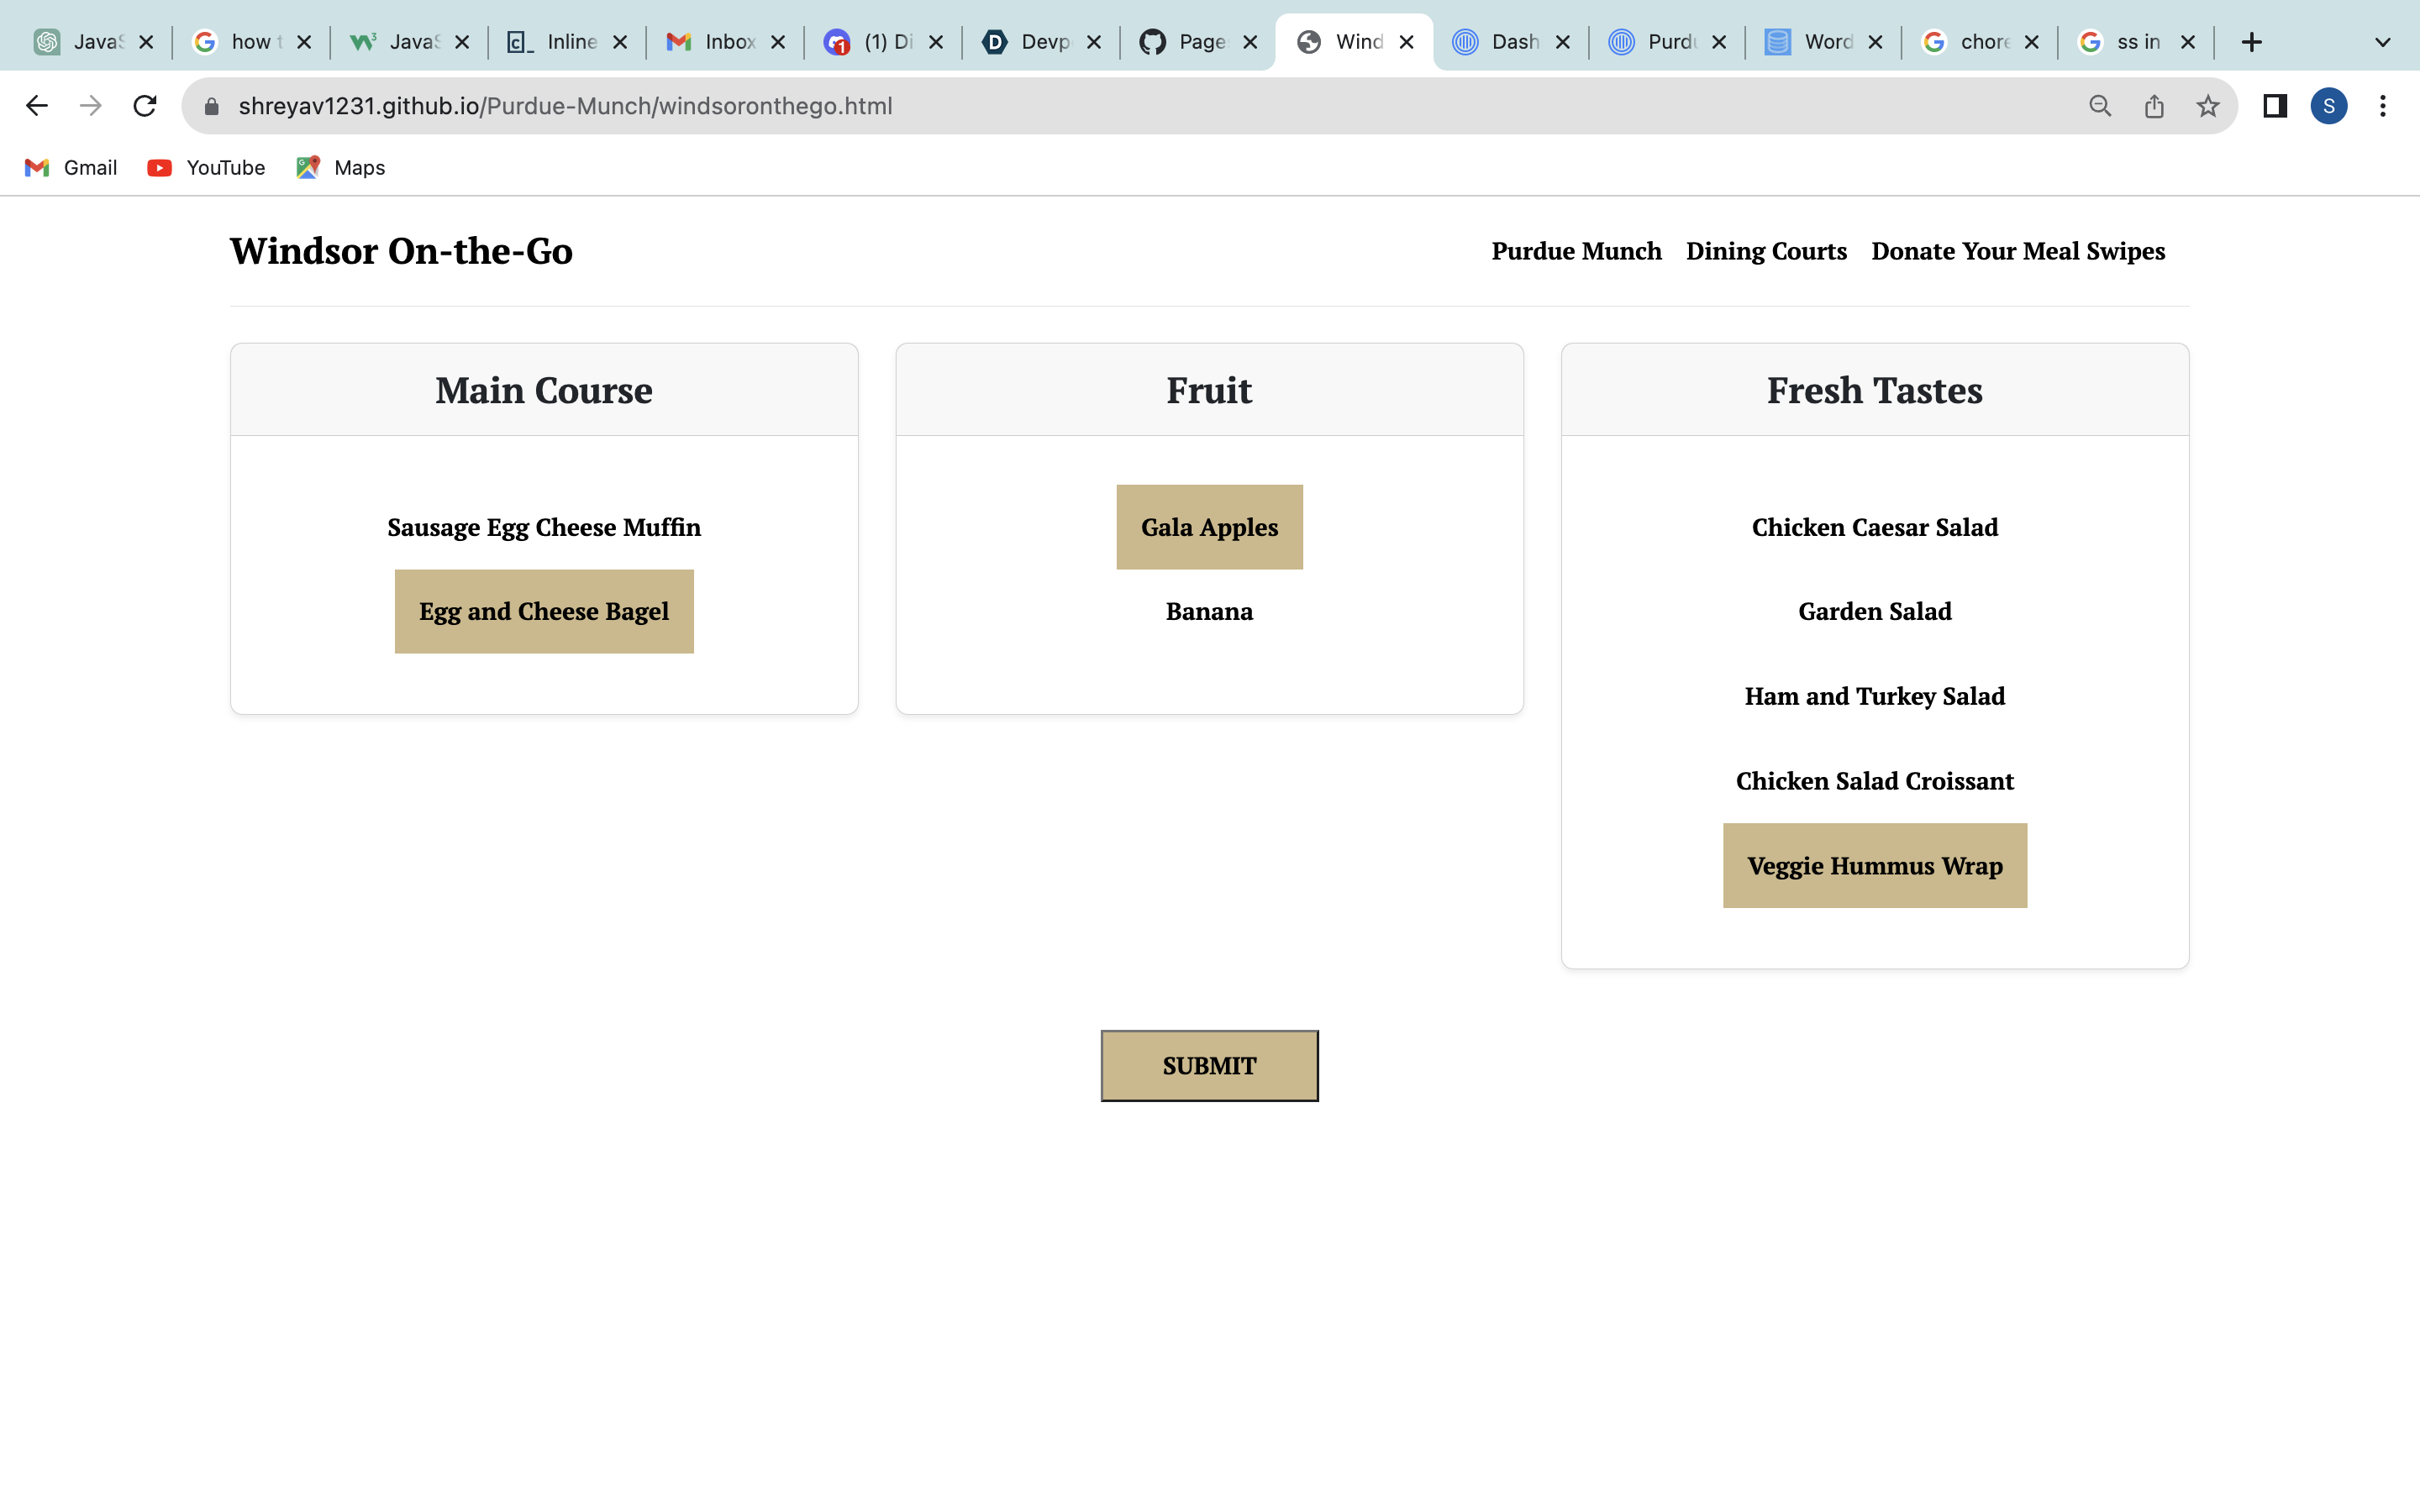Reload the page with the refresh icon

click(145, 106)
